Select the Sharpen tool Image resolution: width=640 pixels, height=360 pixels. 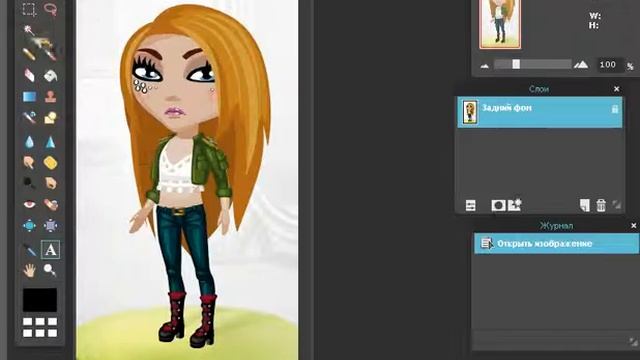coord(50,142)
